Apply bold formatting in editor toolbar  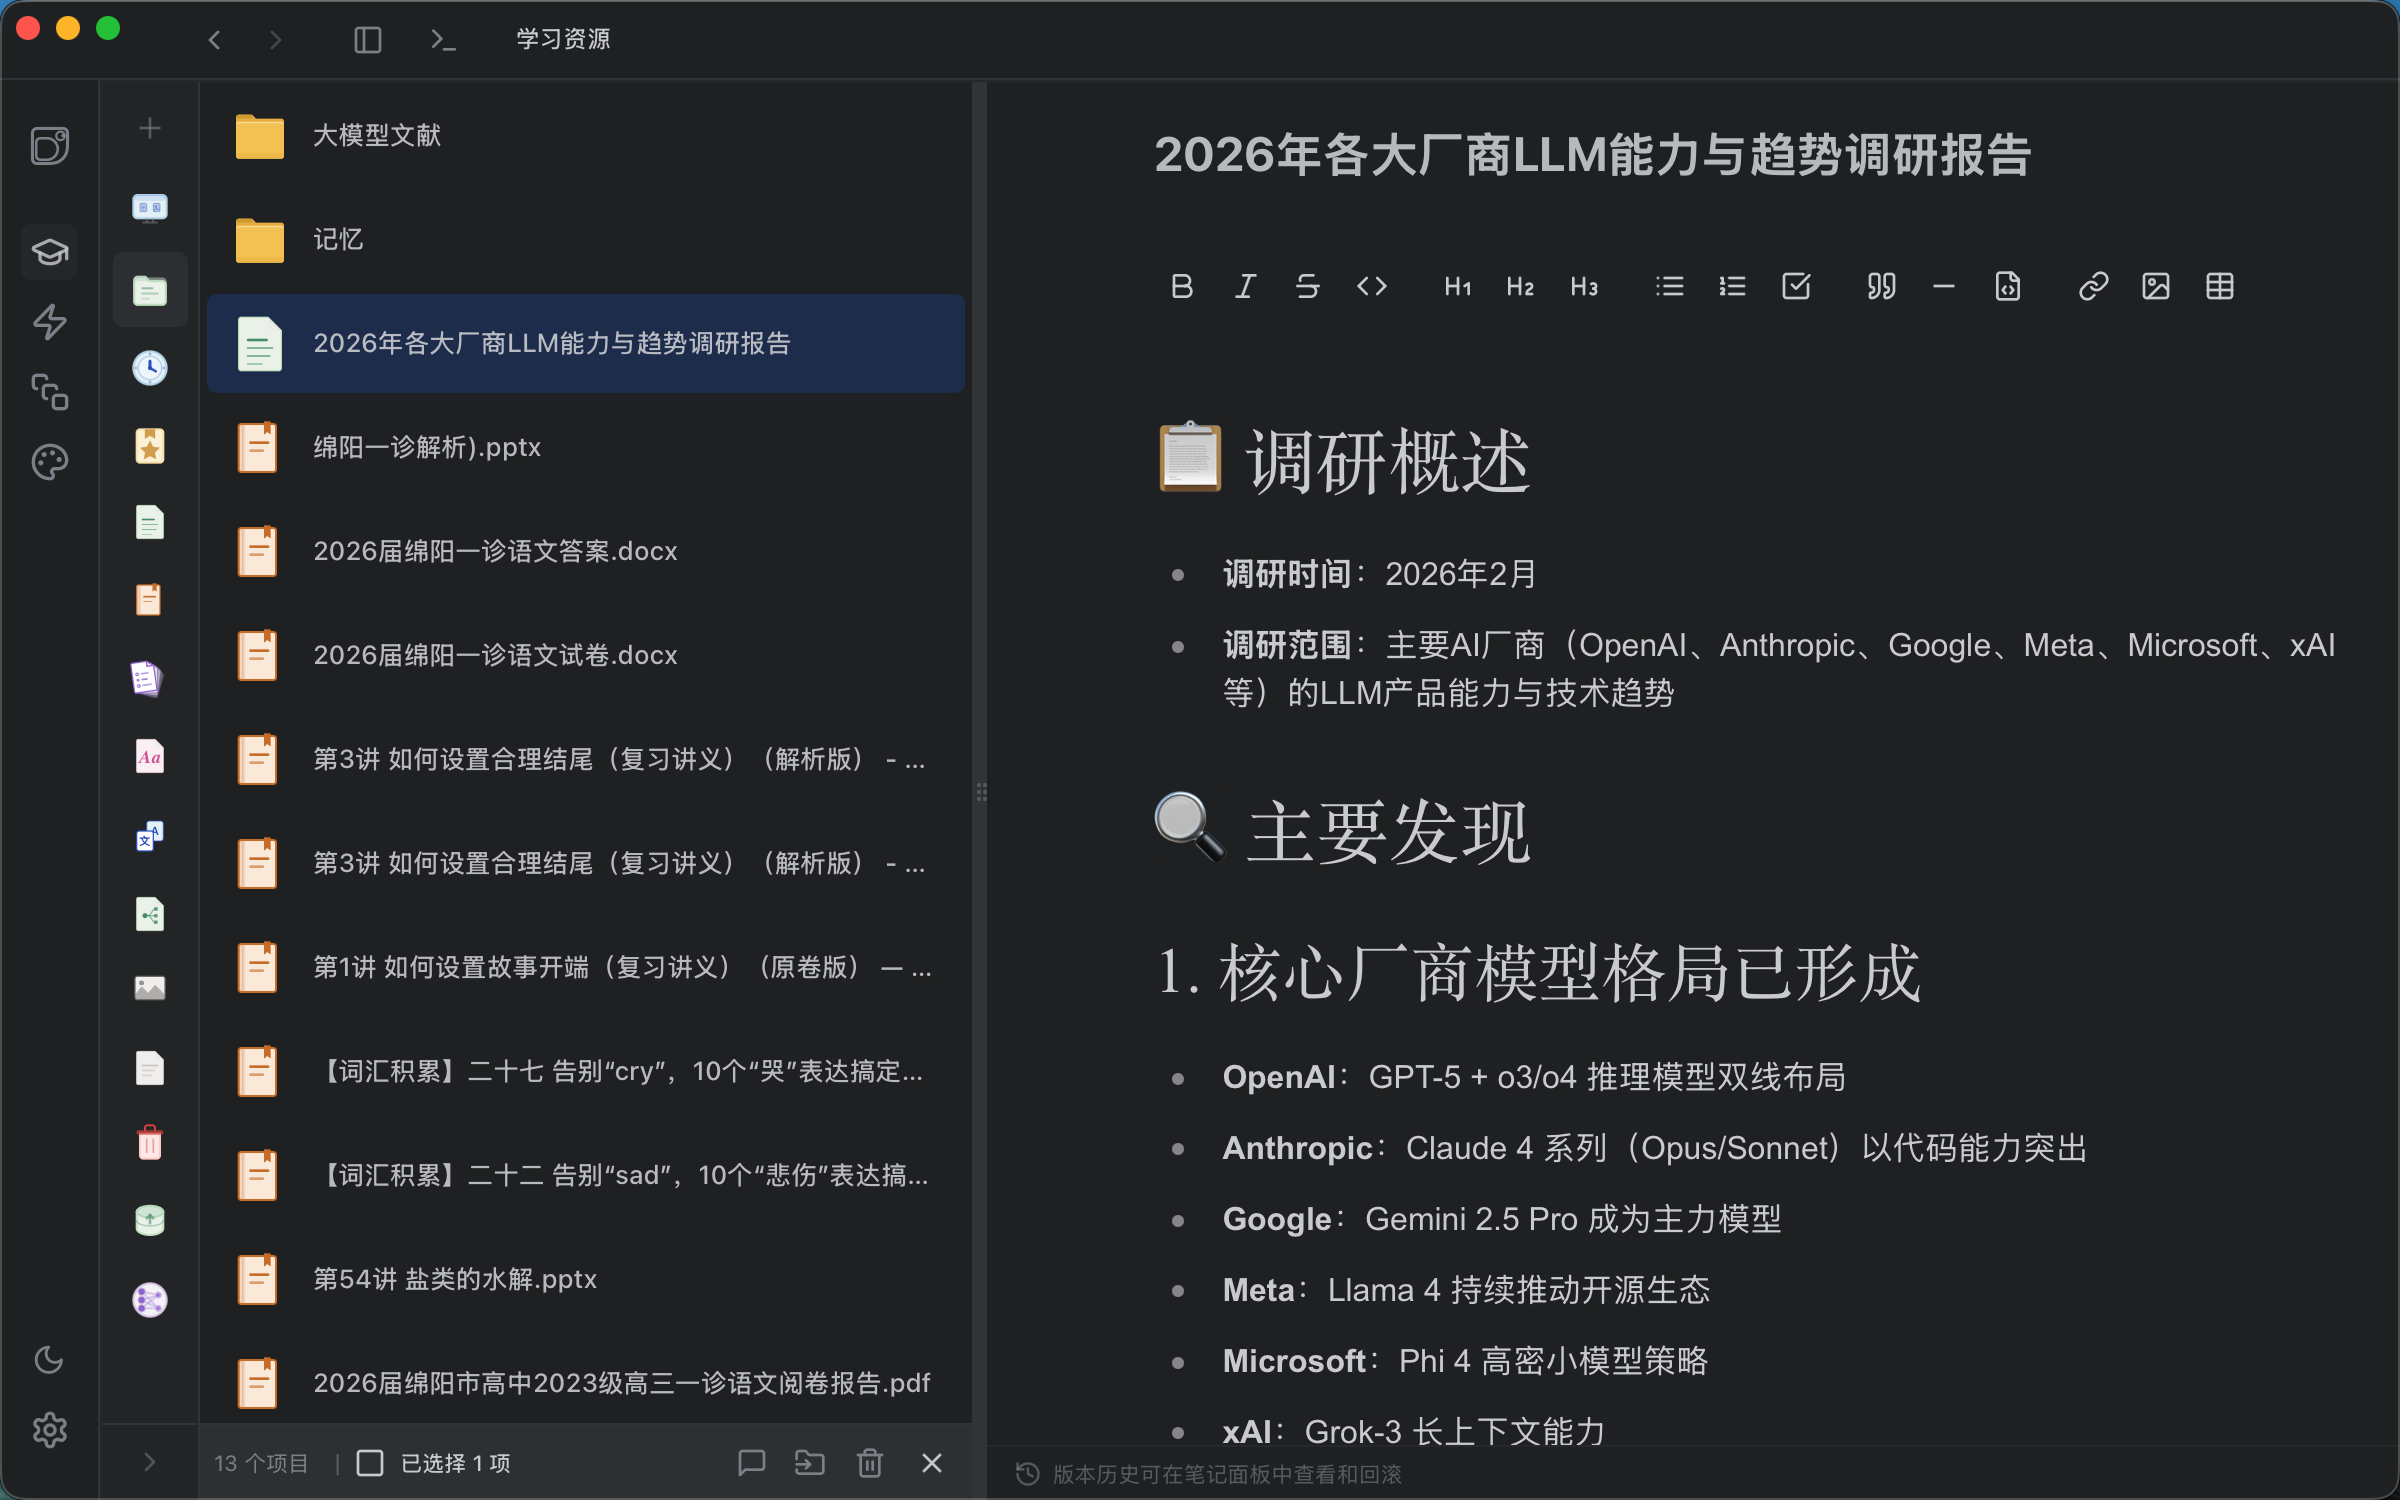click(1181, 287)
